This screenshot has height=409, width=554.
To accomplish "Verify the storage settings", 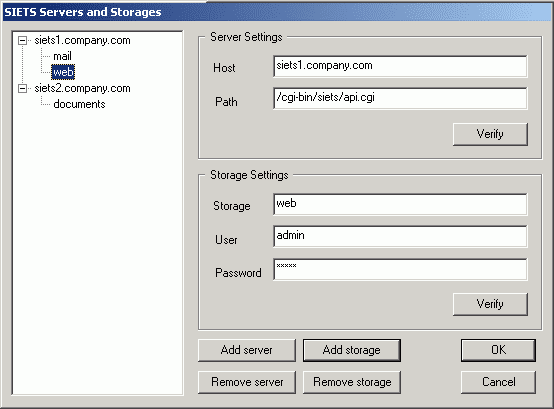I will click(x=490, y=304).
